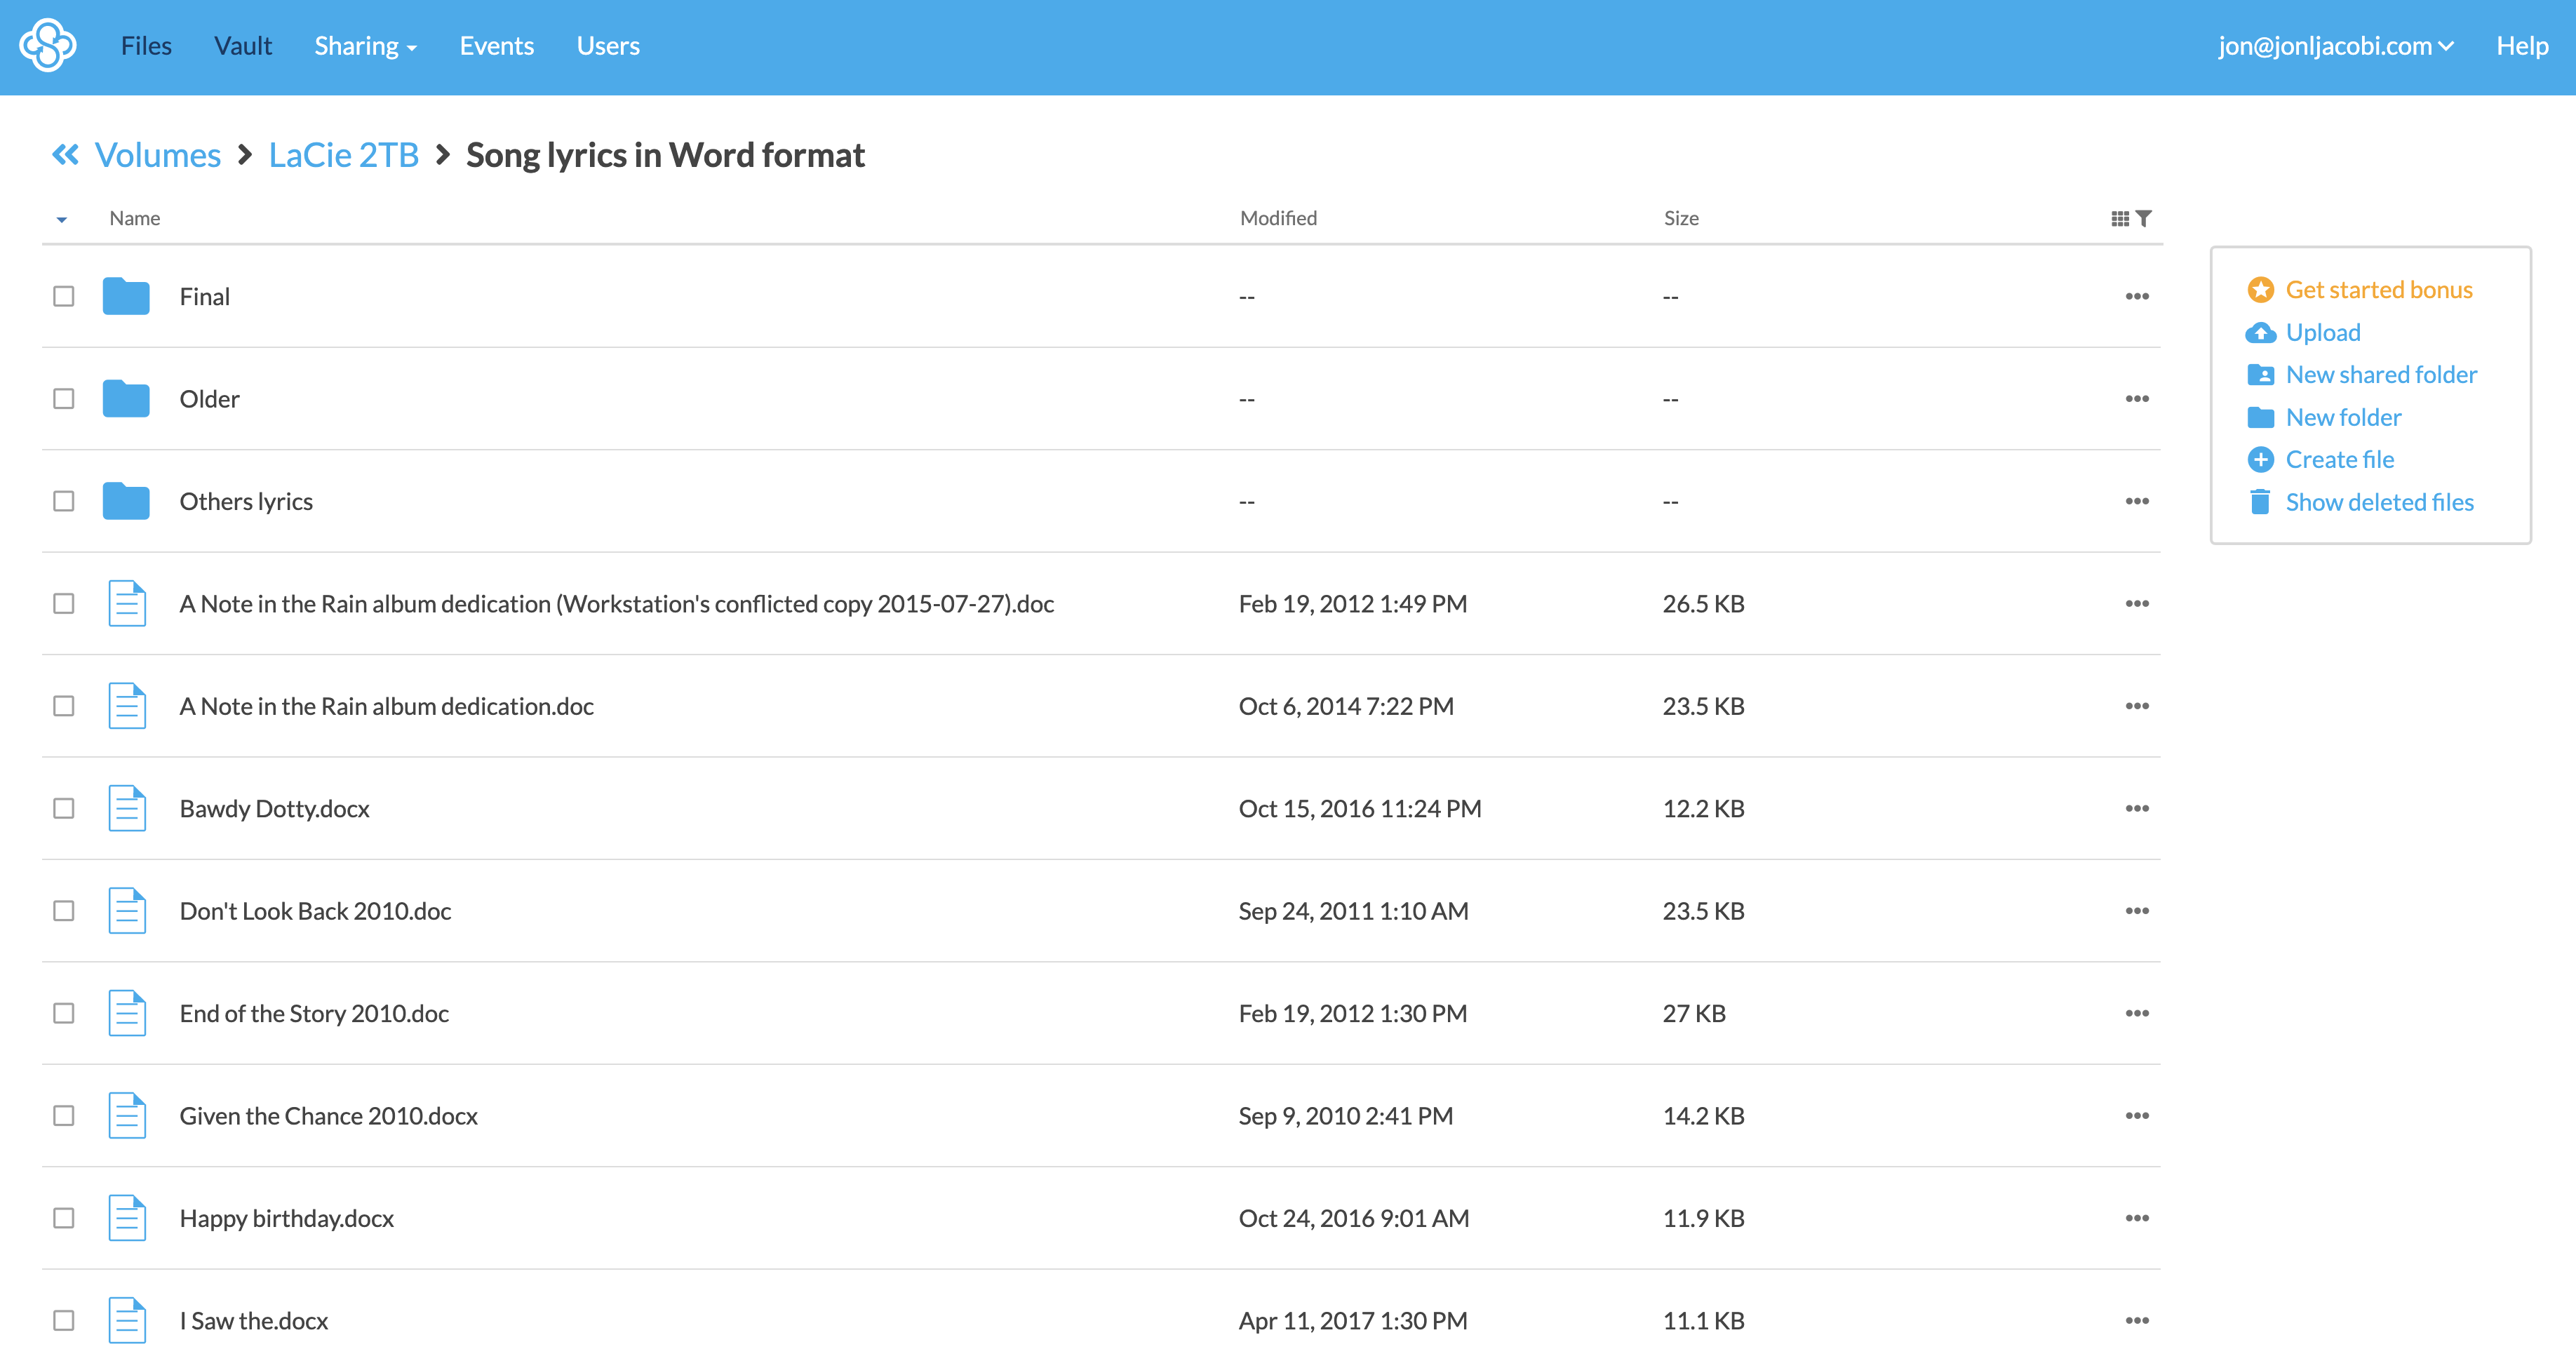Viewport: 2576px width, 1368px height.
Task: Navigate to LaCie 2TB via breadcrumb
Action: [343, 155]
